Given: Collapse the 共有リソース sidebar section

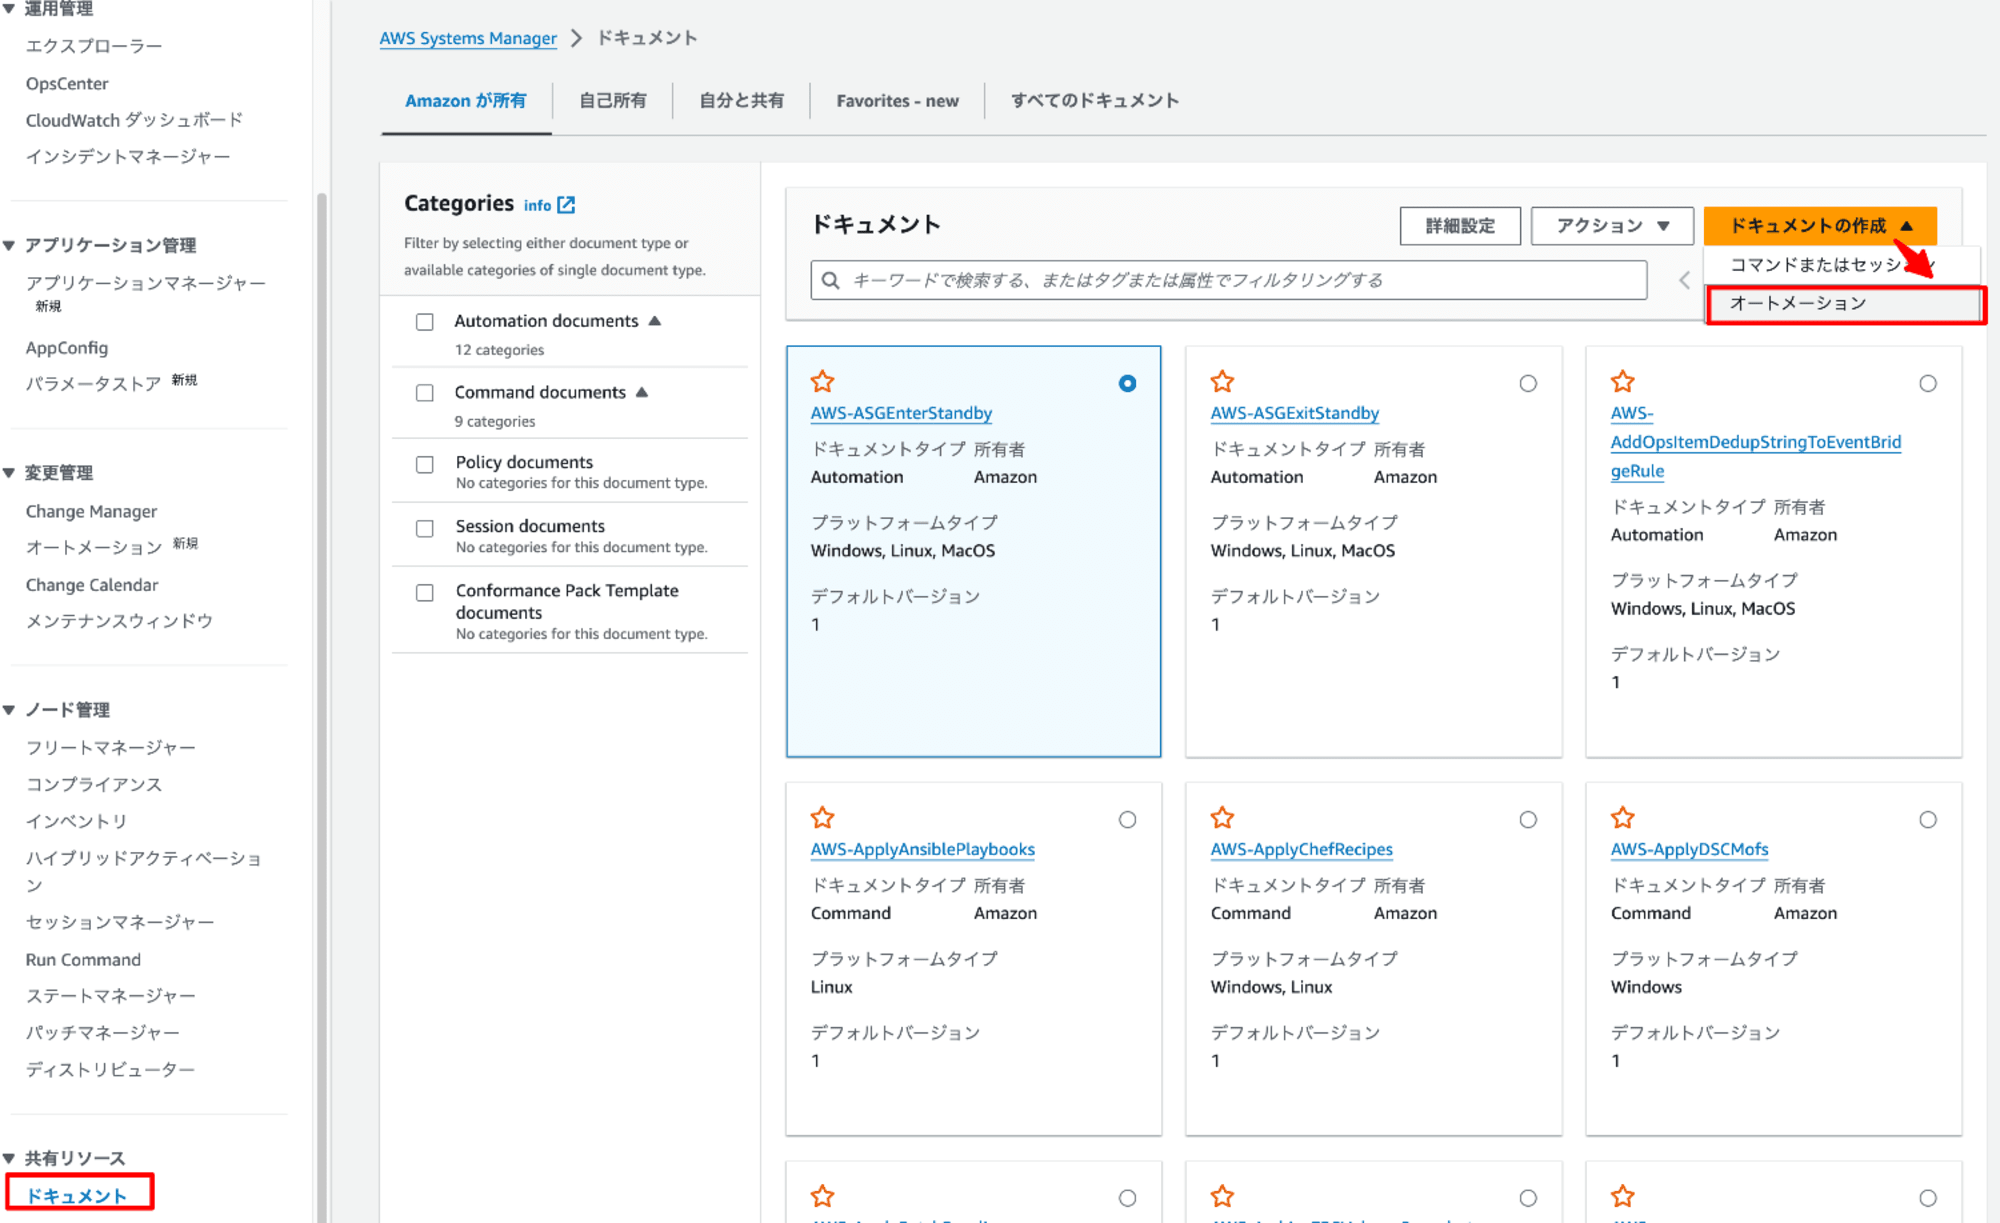Looking at the screenshot, I should (x=8, y=1158).
